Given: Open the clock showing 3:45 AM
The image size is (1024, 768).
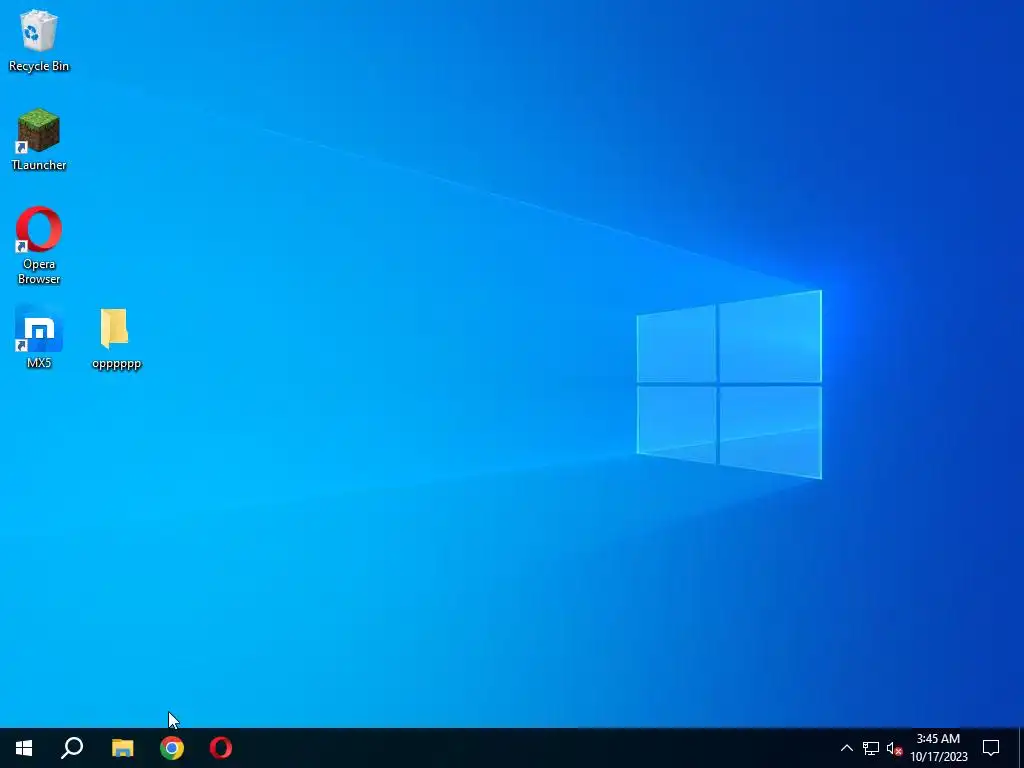Looking at the screenshot, I should point(938,748).
